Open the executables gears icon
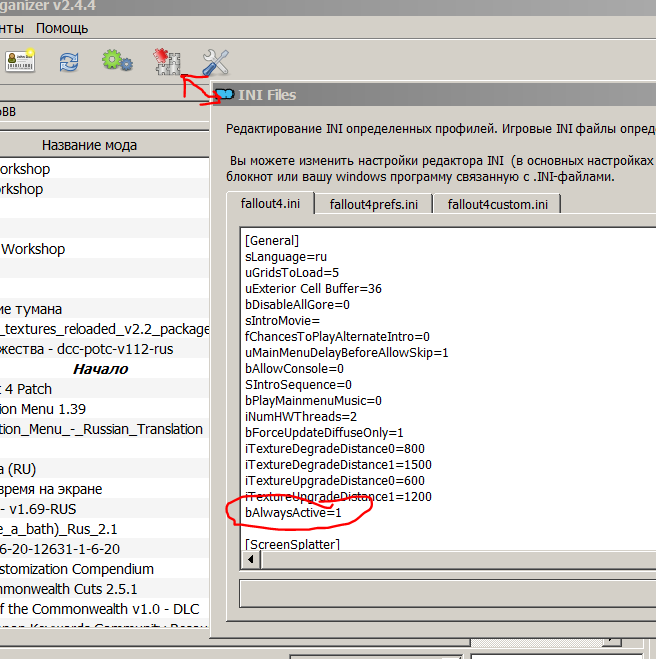 point(116,62)
